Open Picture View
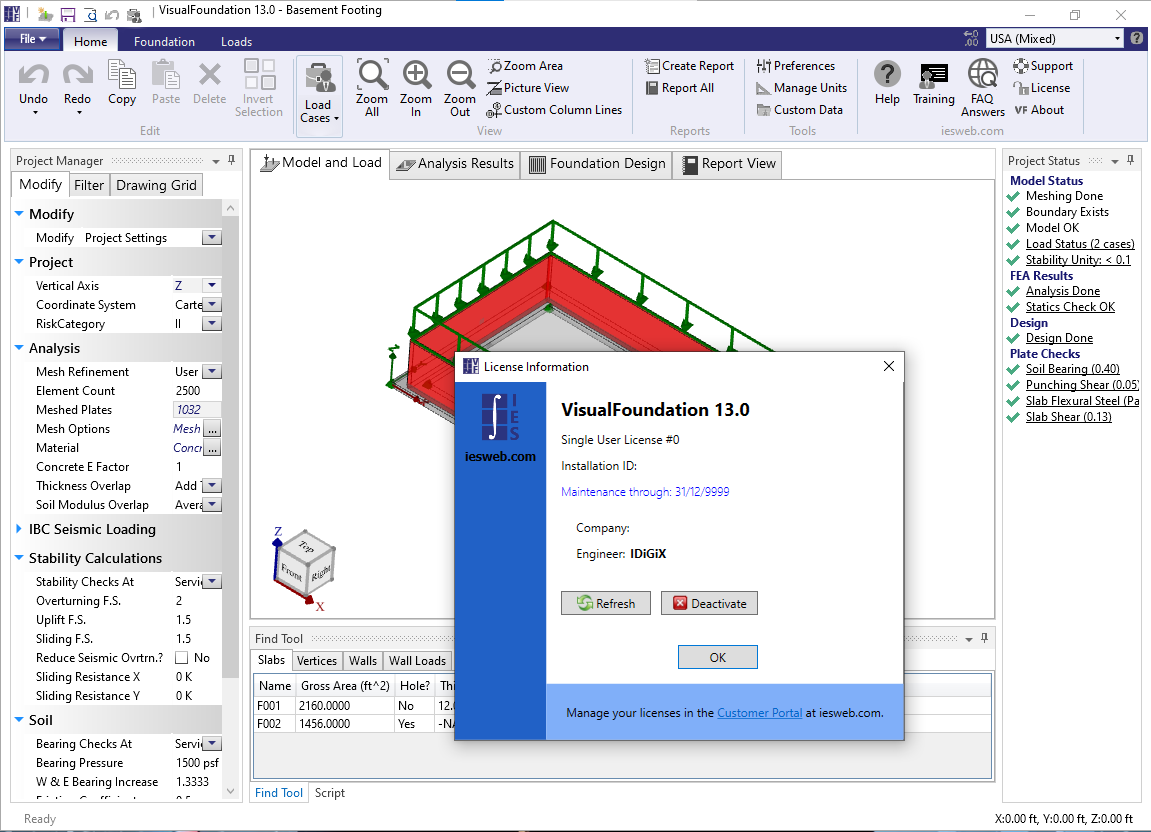Screen dimensions: 1151x832 [527, 88]
